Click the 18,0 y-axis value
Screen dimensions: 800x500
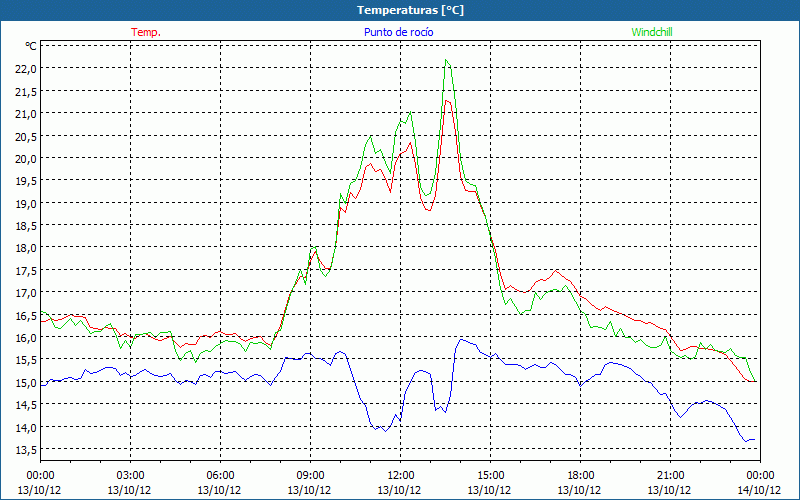pyautogui.click(x=26, y=248)
